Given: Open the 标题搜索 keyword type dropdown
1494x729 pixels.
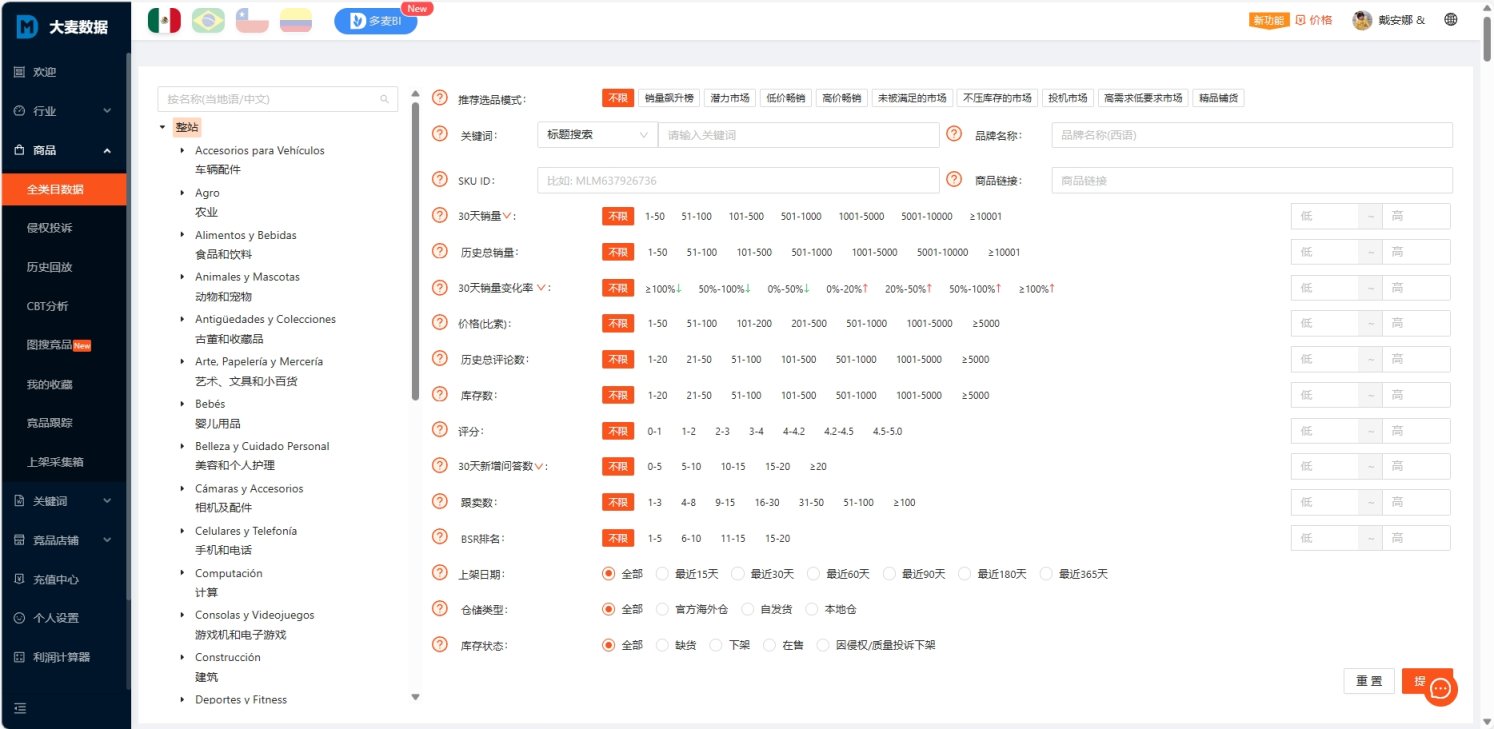Looking at the screenshot, I should (597, 135).
